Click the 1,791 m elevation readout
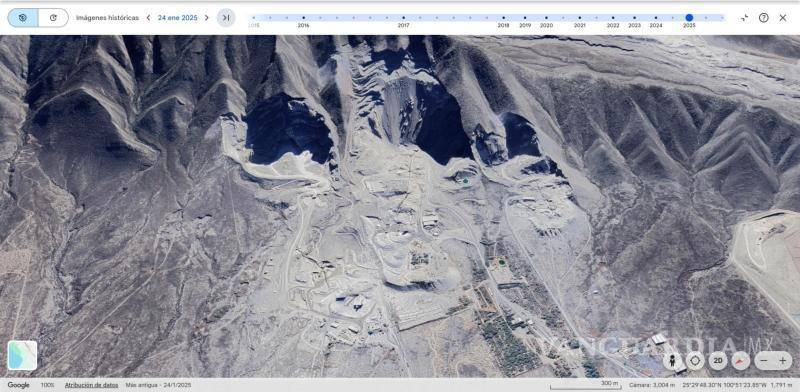Viewport: 800px width, 392px height. 781,385
